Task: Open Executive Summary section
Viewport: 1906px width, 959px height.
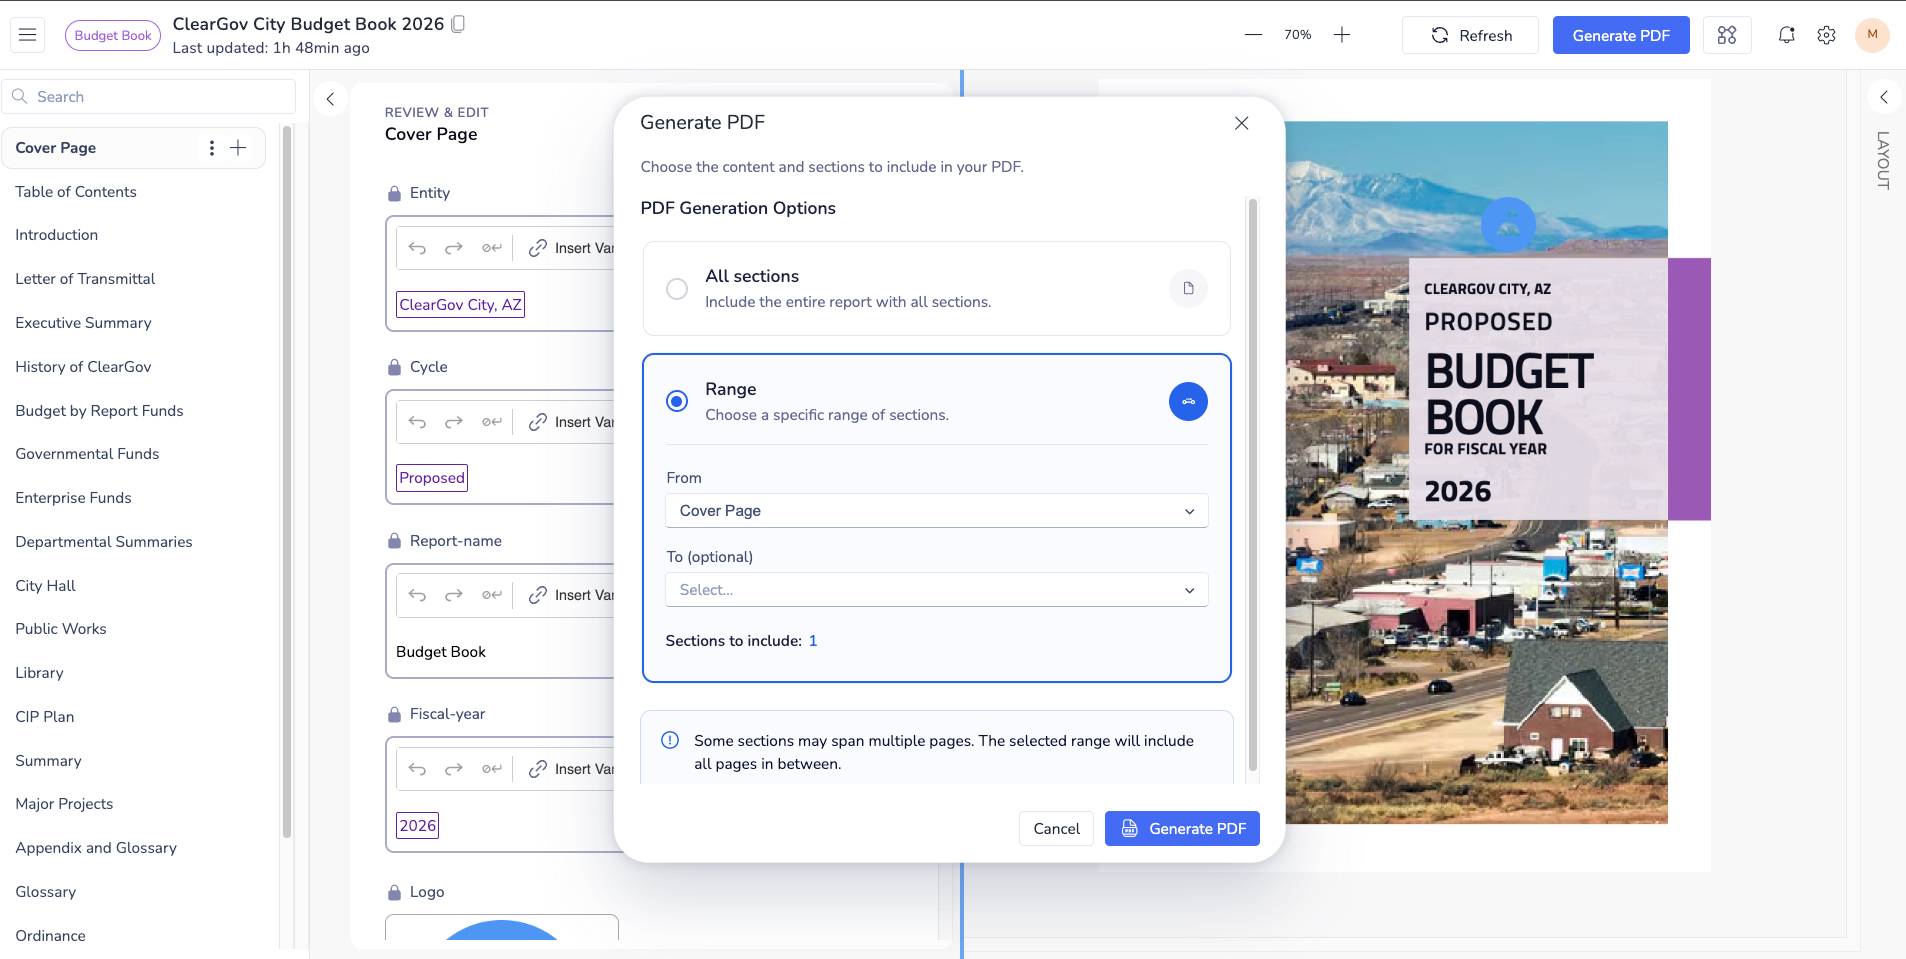Action: pyautogui.click(x=84, y=323)
